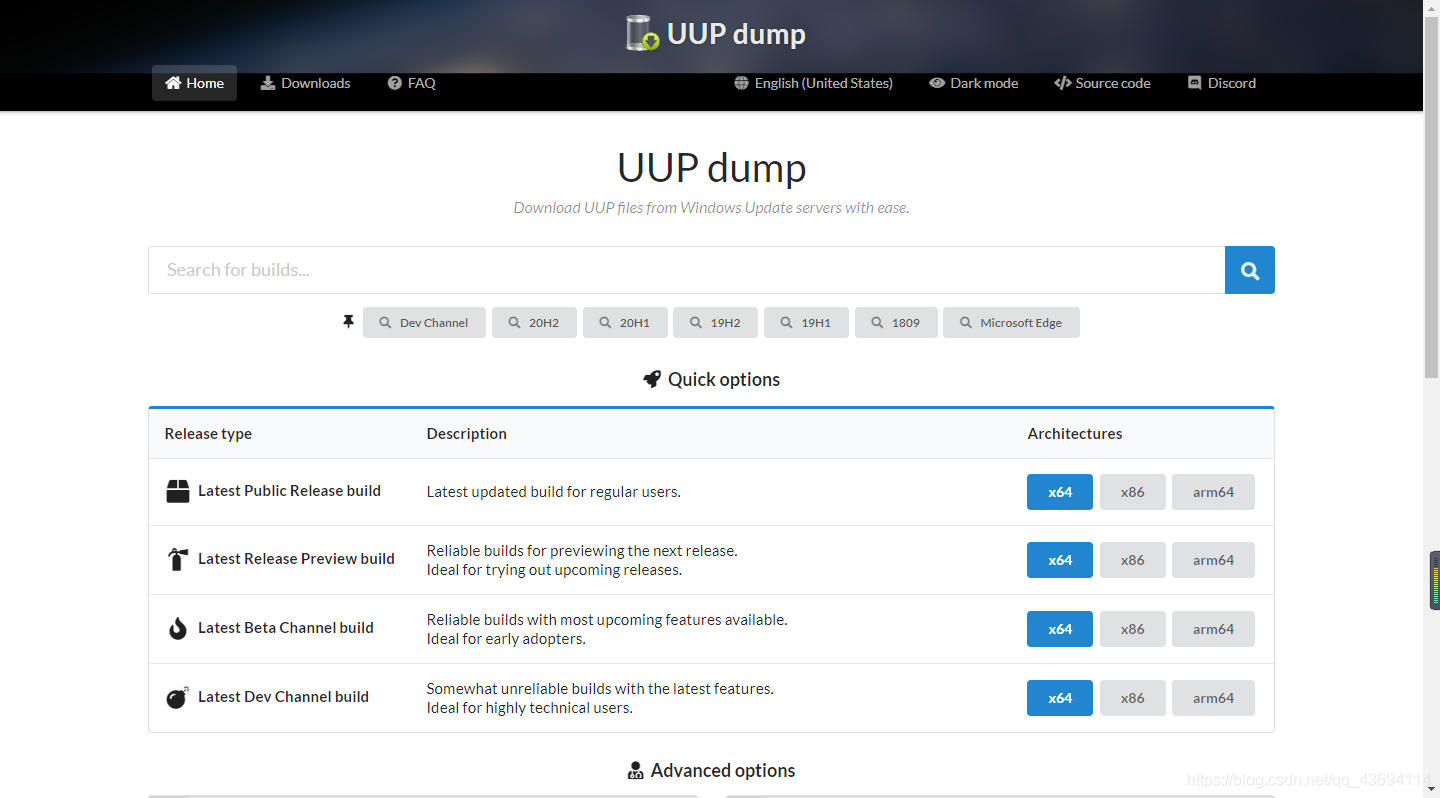This screenshot has height=798, width=1440.
Task: Choose x64 for Latest Release Preview build
Action: click(1060, 560)
